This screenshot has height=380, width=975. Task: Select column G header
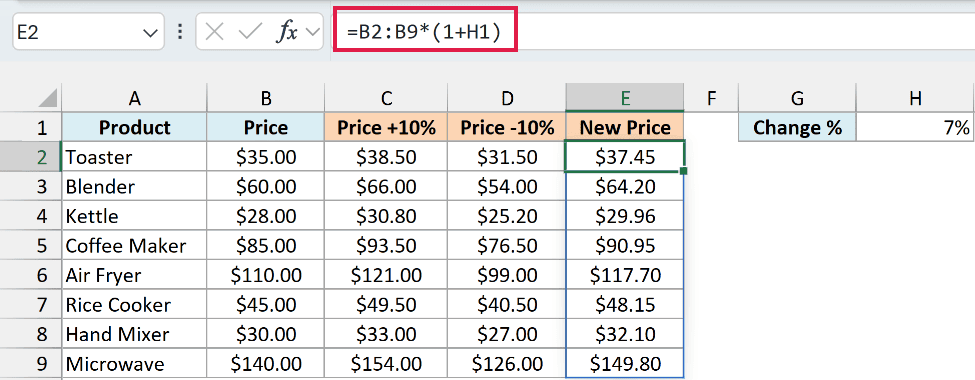pos(797,98)
